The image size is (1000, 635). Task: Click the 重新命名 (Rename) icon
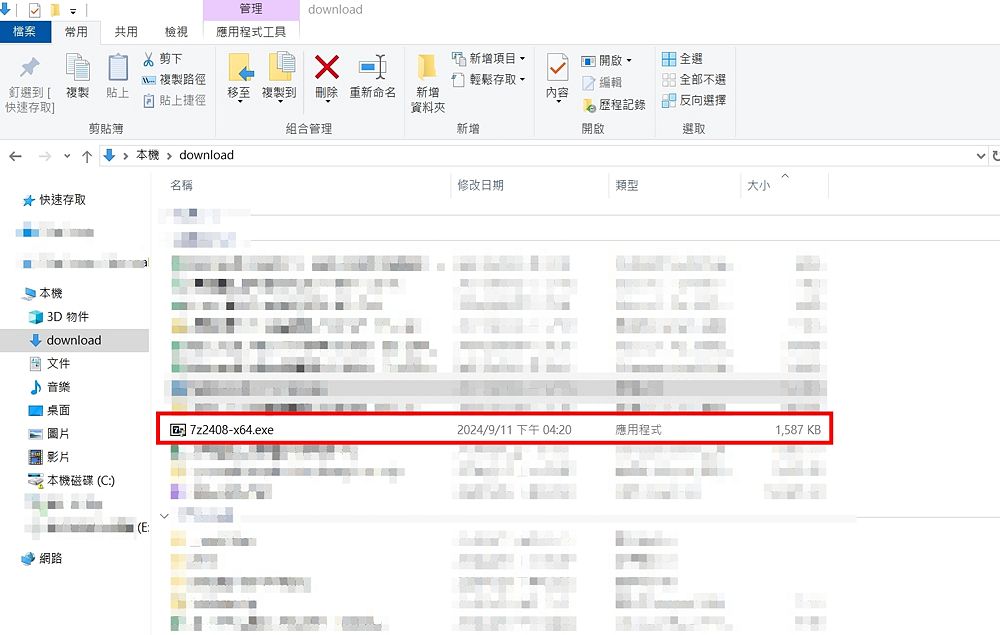[374, 80]
